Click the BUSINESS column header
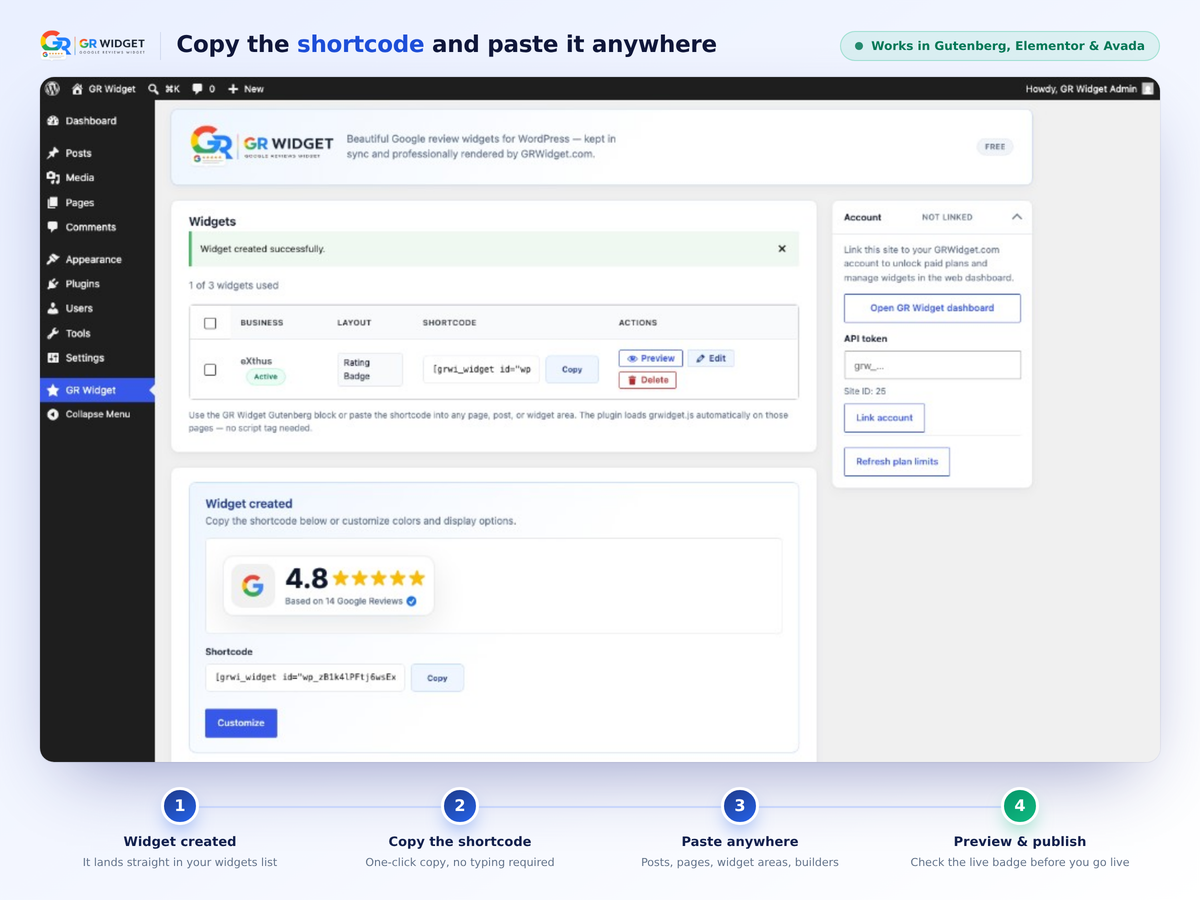The width and height of the screenshot is (1200, 900). pos(262,323)
